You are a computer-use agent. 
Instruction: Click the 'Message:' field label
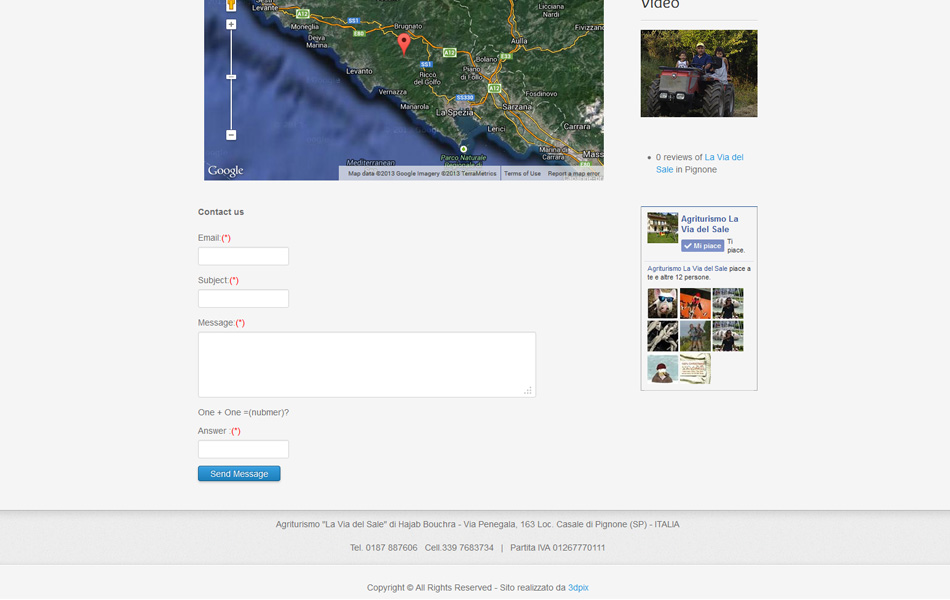point(216,322)
